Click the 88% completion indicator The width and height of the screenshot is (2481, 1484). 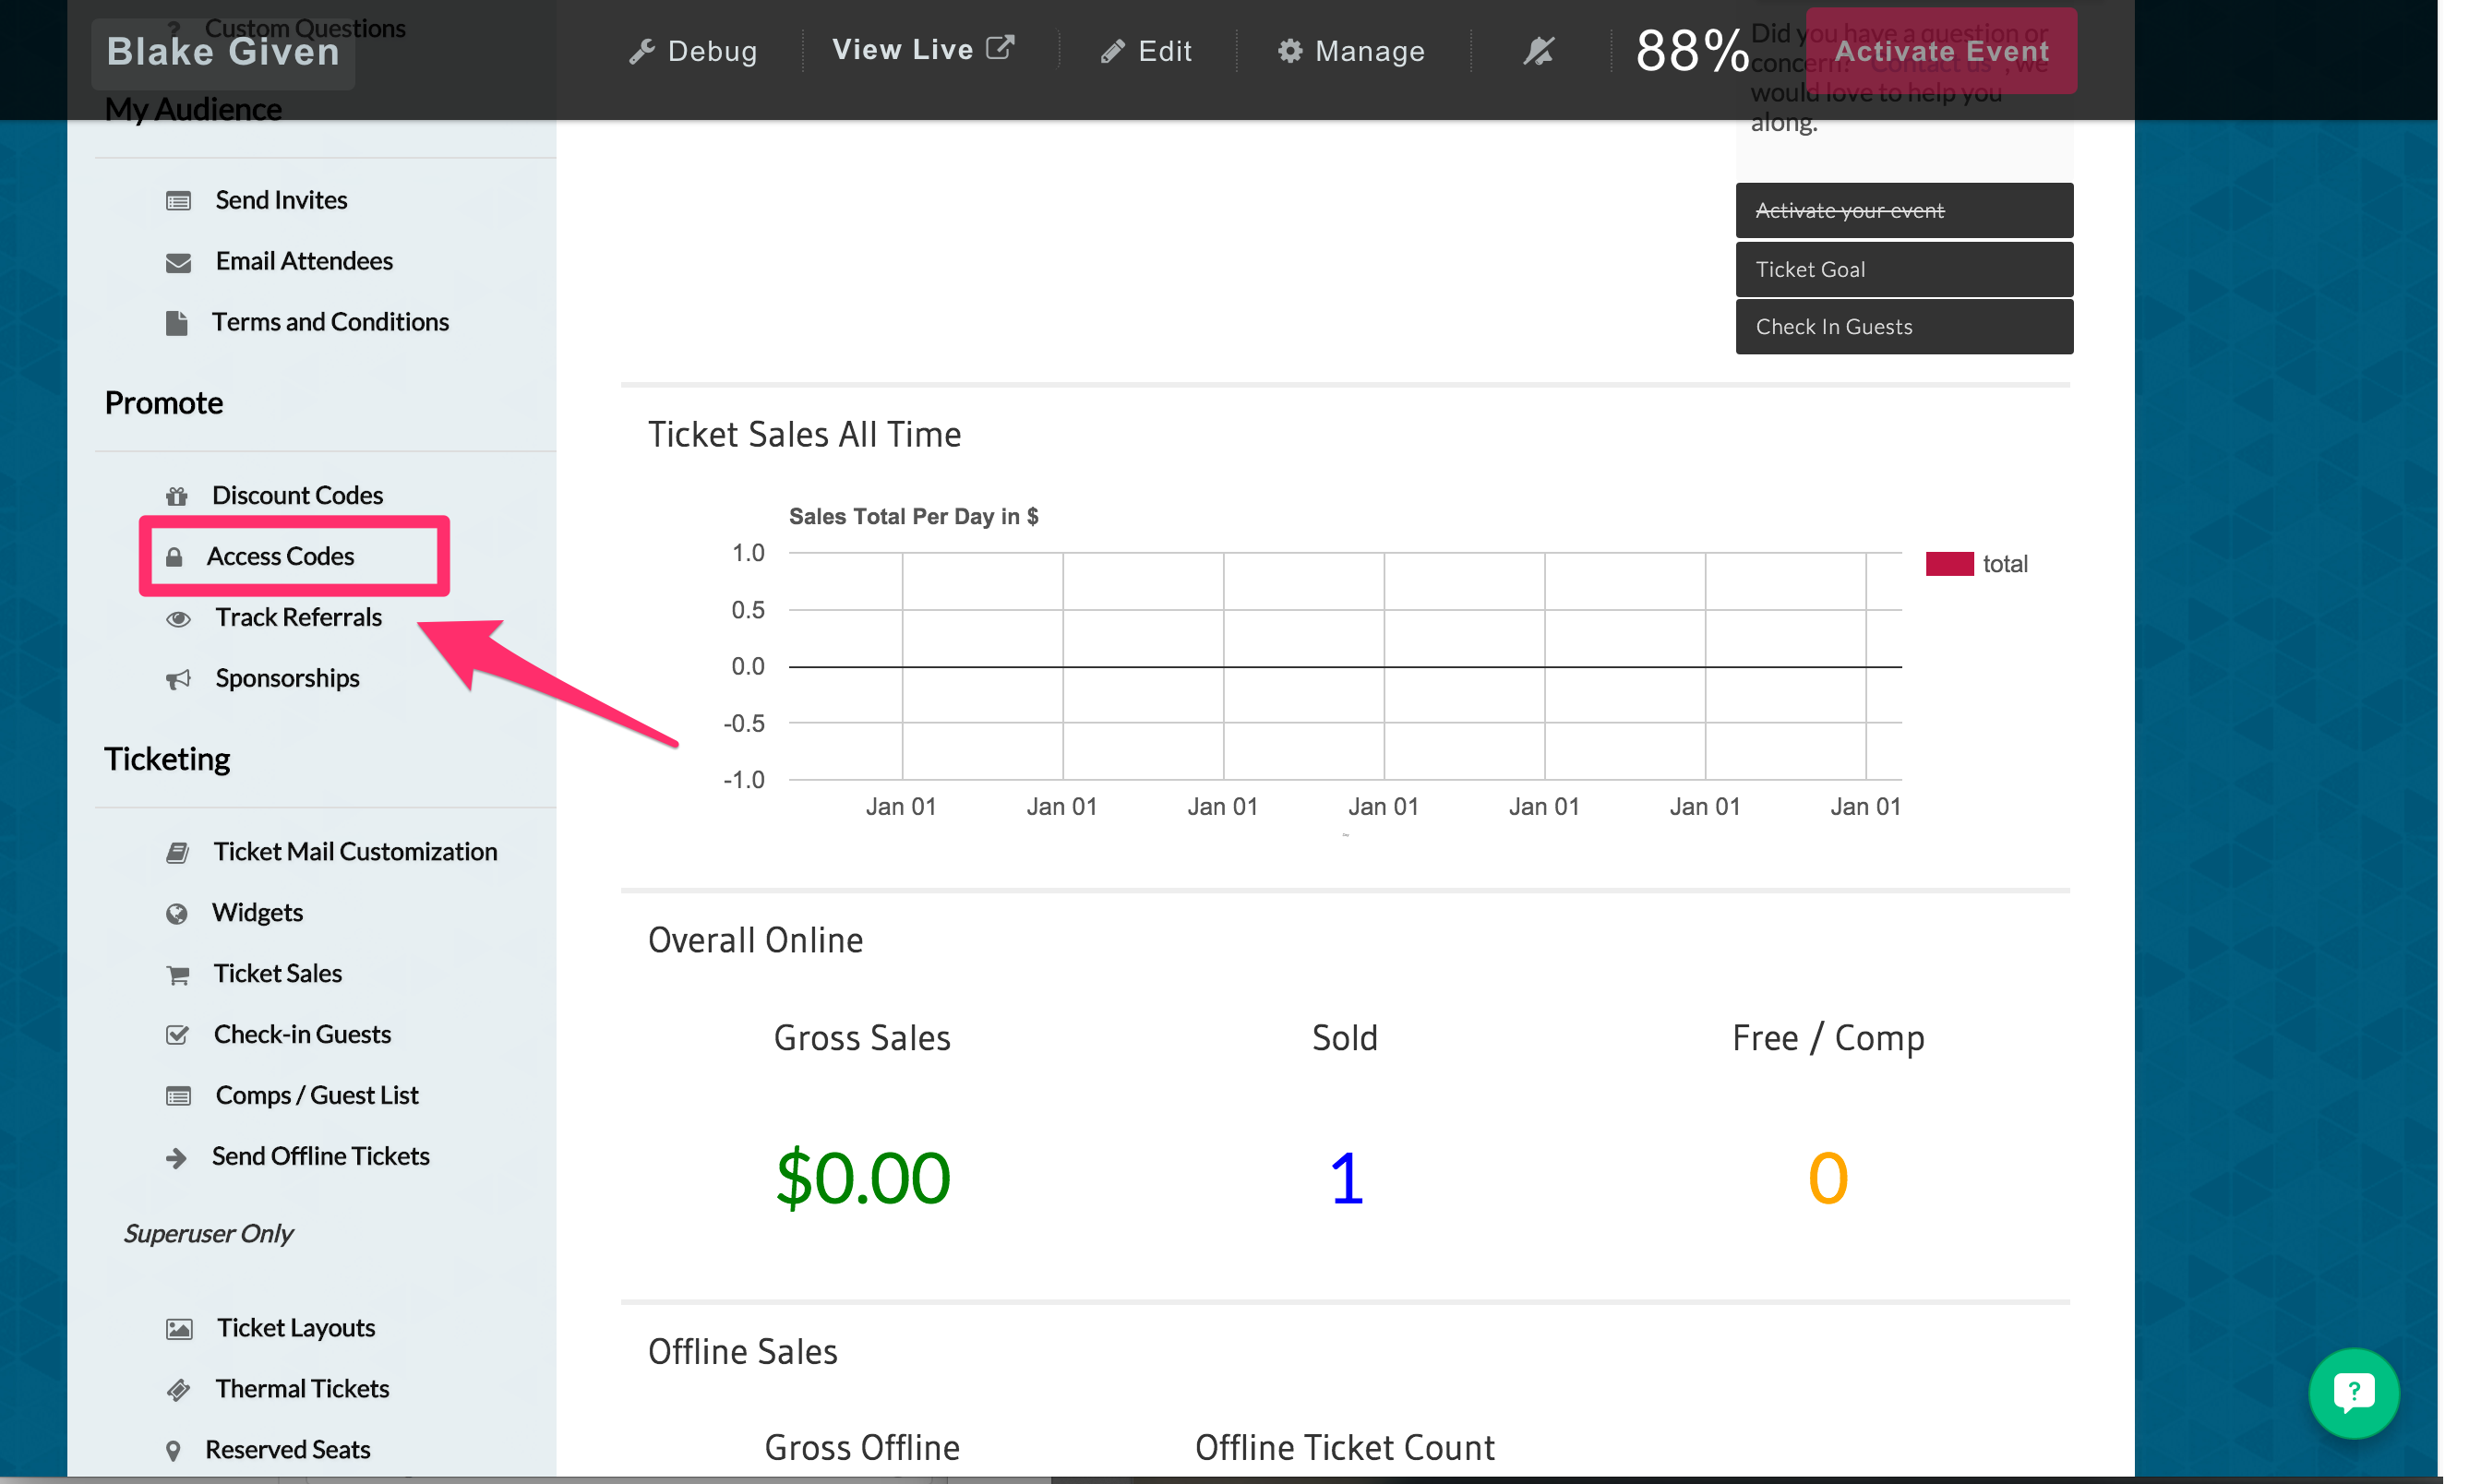(1692, 51)
